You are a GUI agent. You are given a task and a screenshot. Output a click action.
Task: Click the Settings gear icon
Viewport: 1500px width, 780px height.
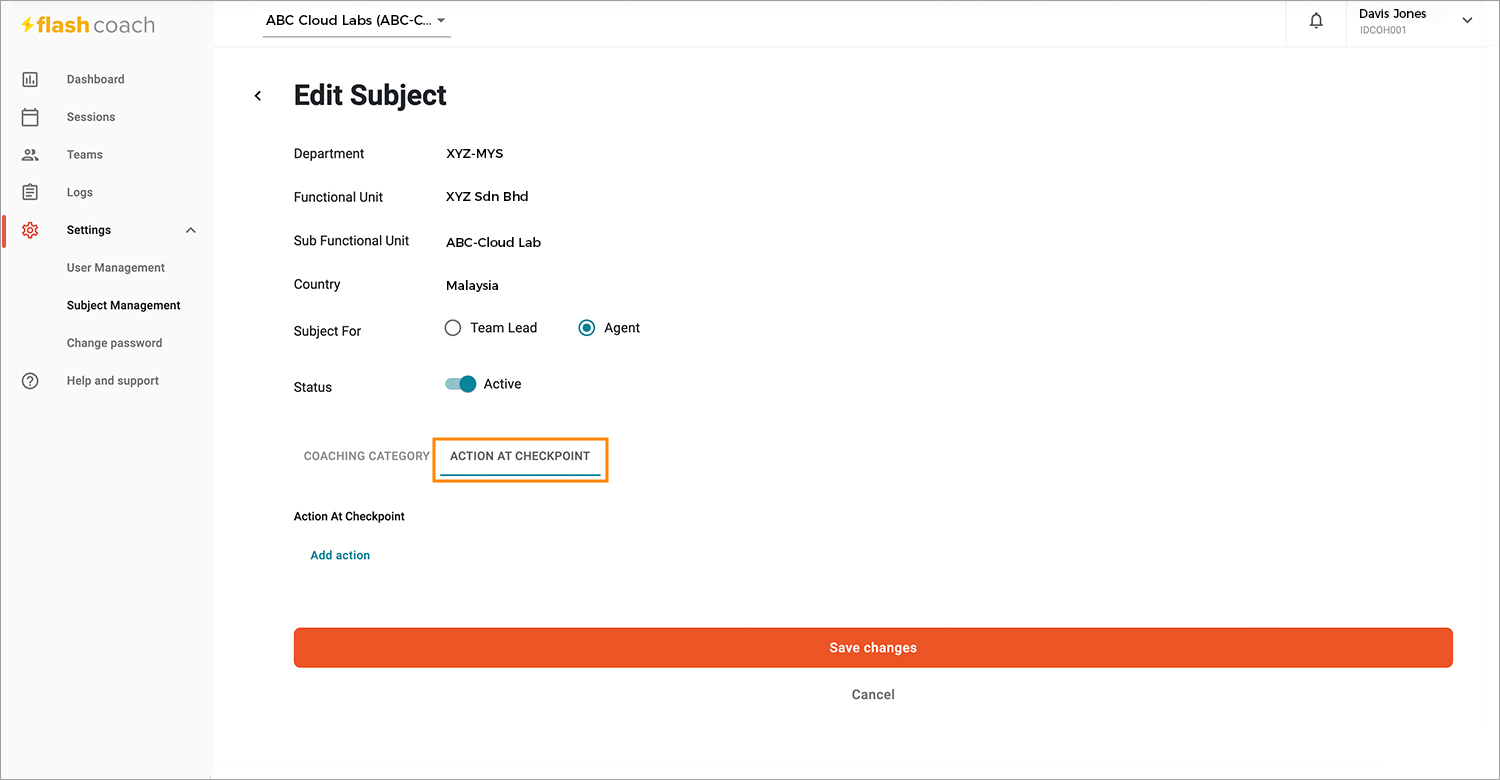[x=30, y=230]
